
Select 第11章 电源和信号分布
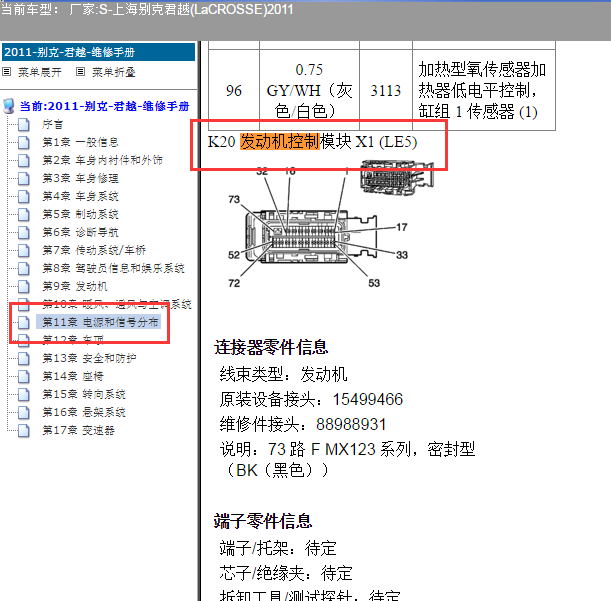pyautogui.click(x=99, y=322)
